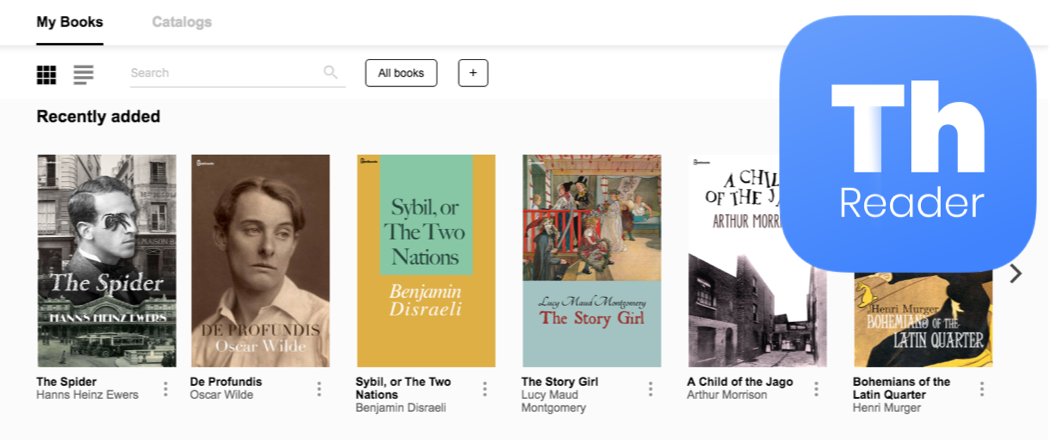Click the search magnifier icon
This screenshot has height=440, width=1050.
pos(330,72)
